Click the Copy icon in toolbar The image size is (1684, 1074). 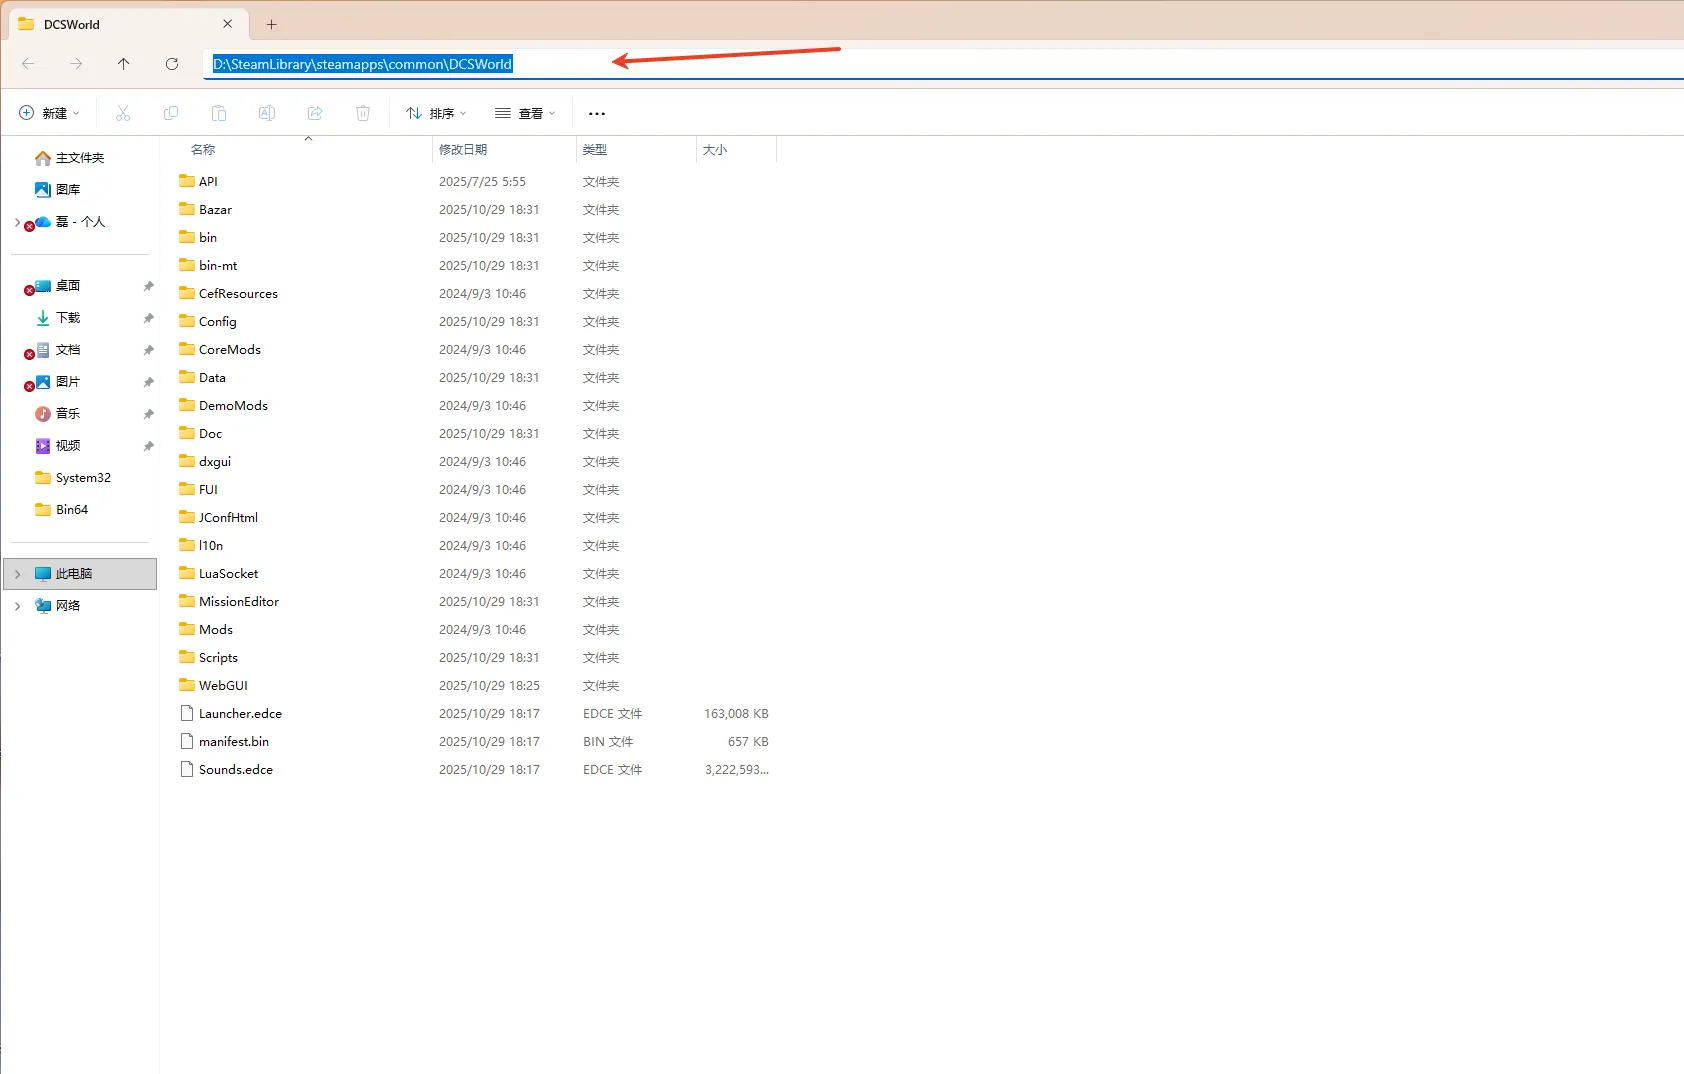click(x=171, y=113)
